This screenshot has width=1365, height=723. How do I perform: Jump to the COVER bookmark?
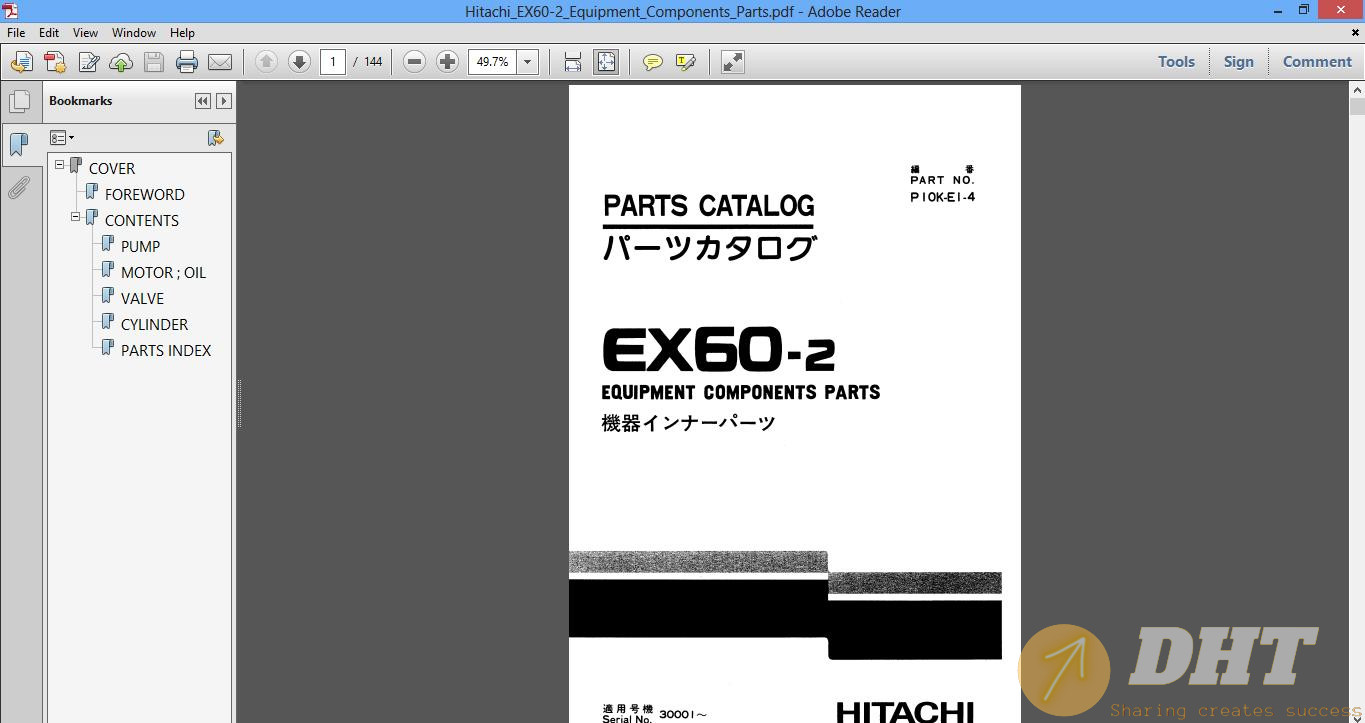tap(112, 168)
